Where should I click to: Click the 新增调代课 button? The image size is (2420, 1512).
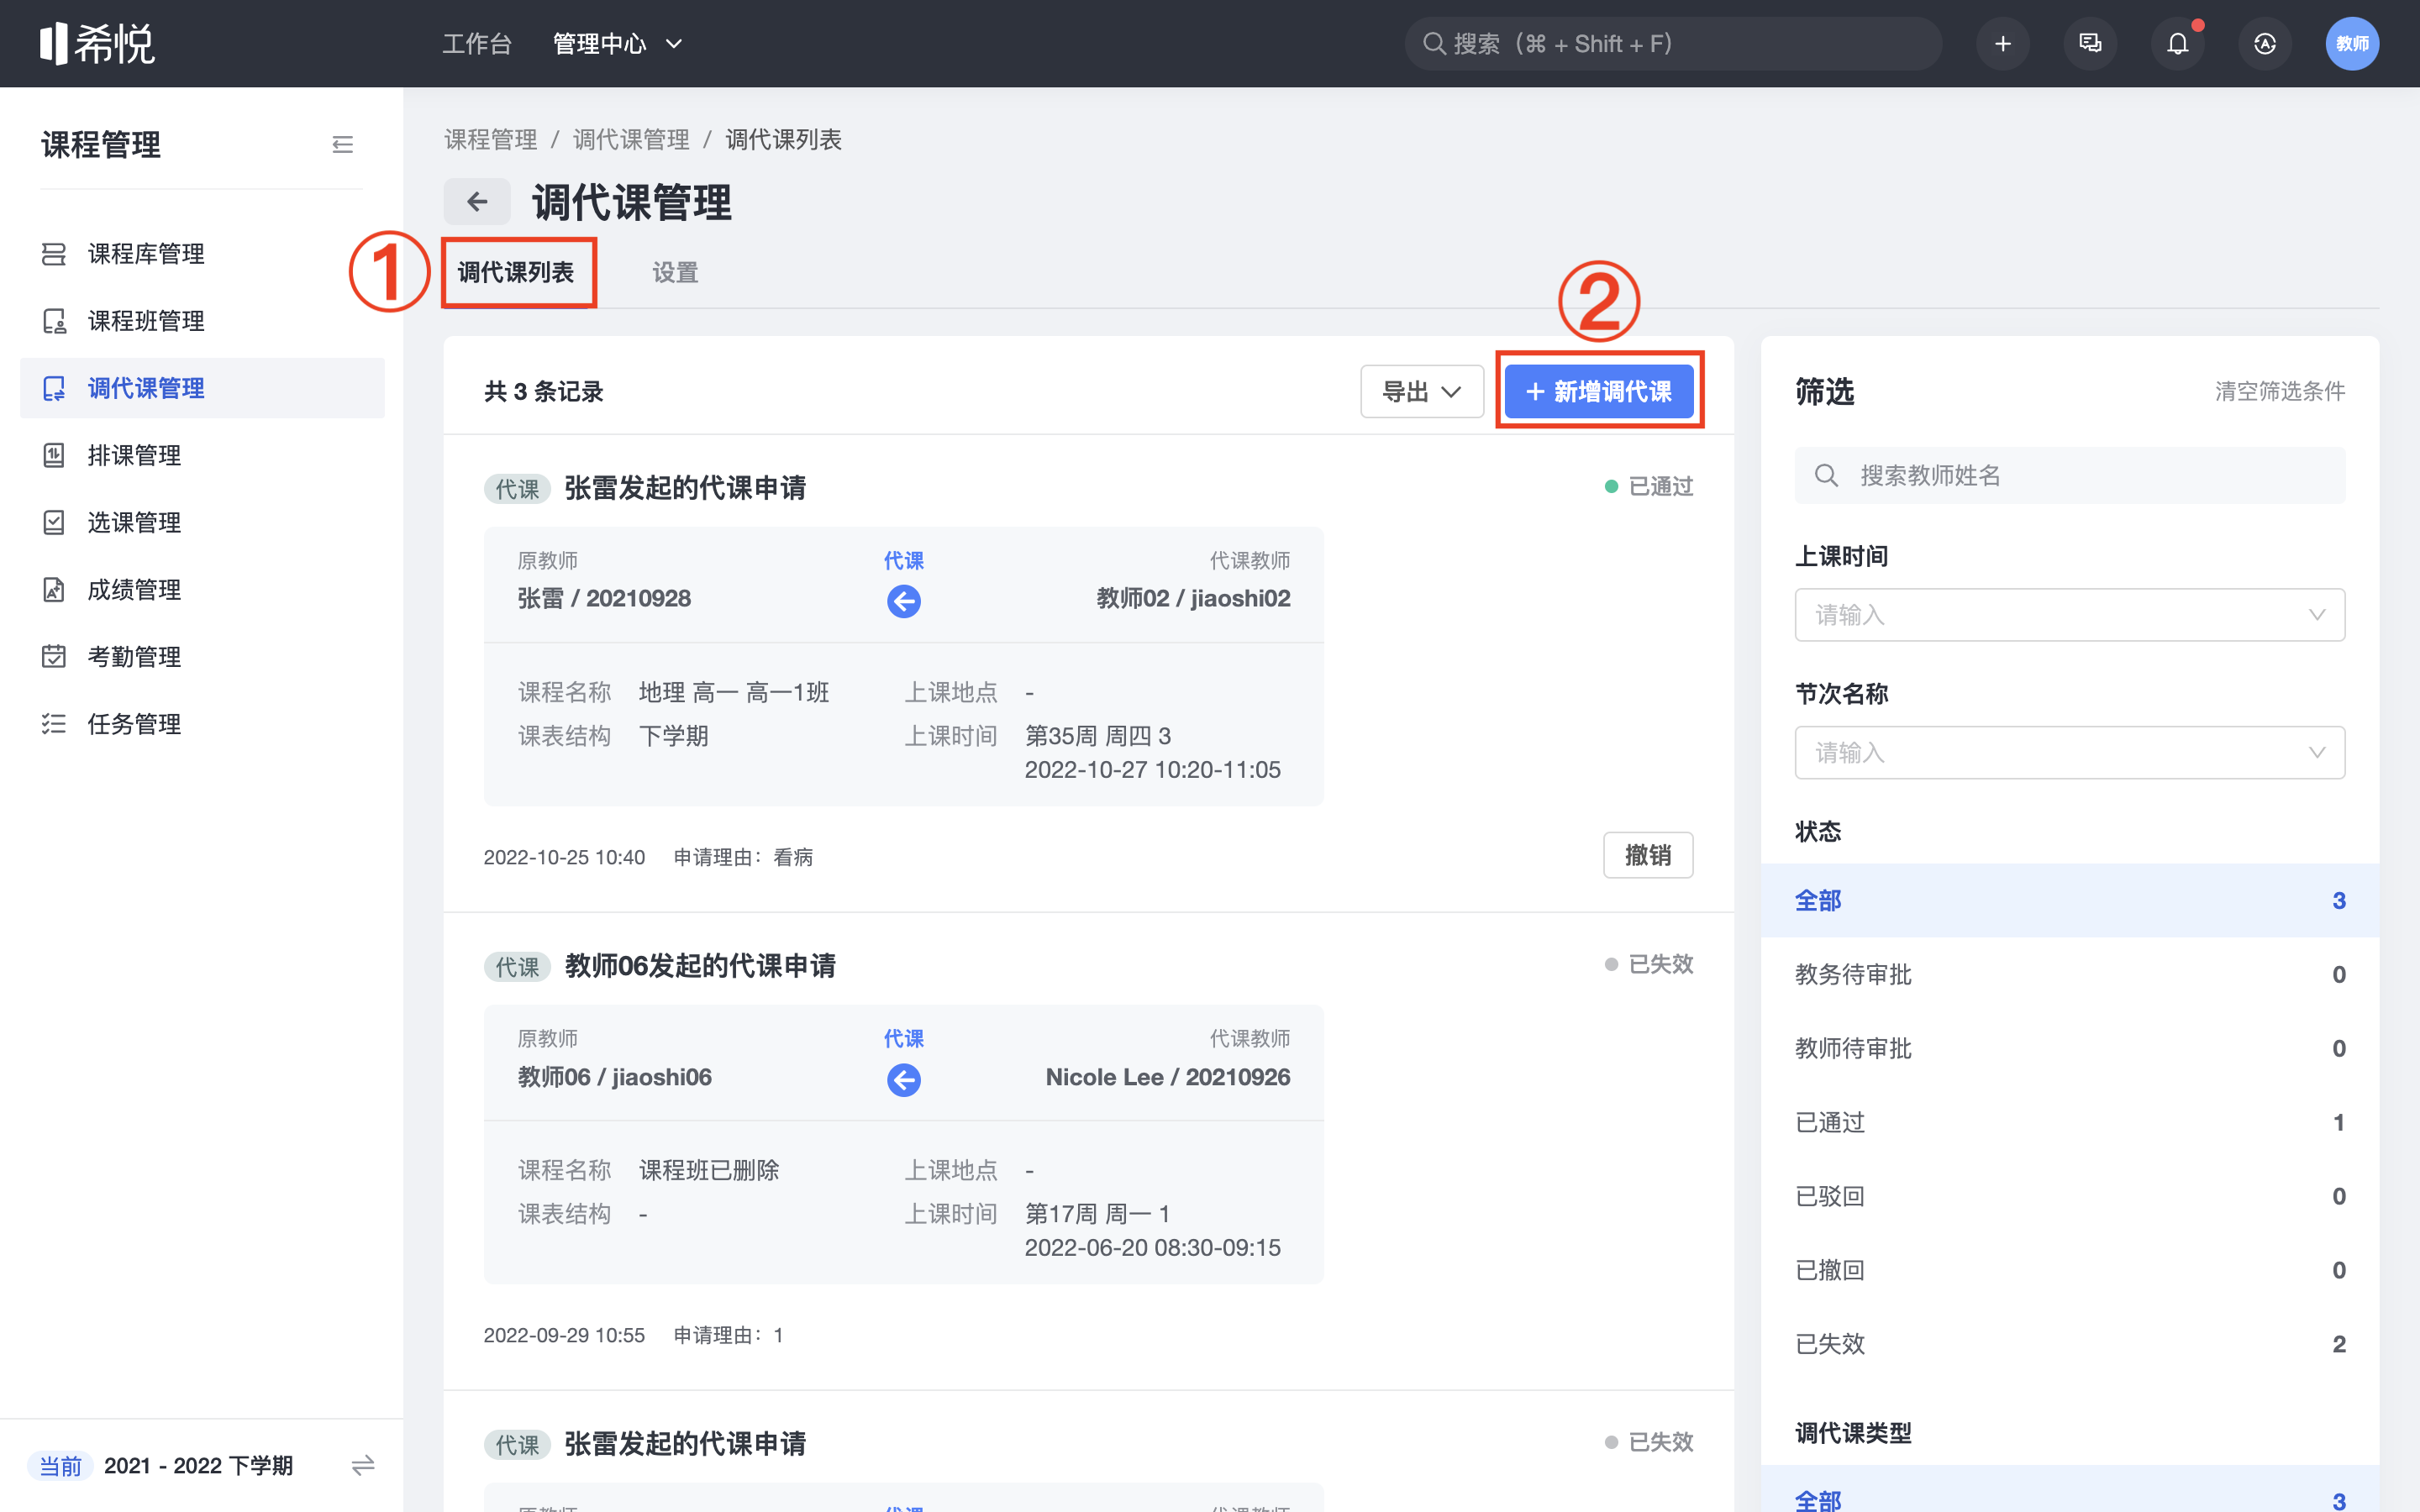tap(1598, 391)
